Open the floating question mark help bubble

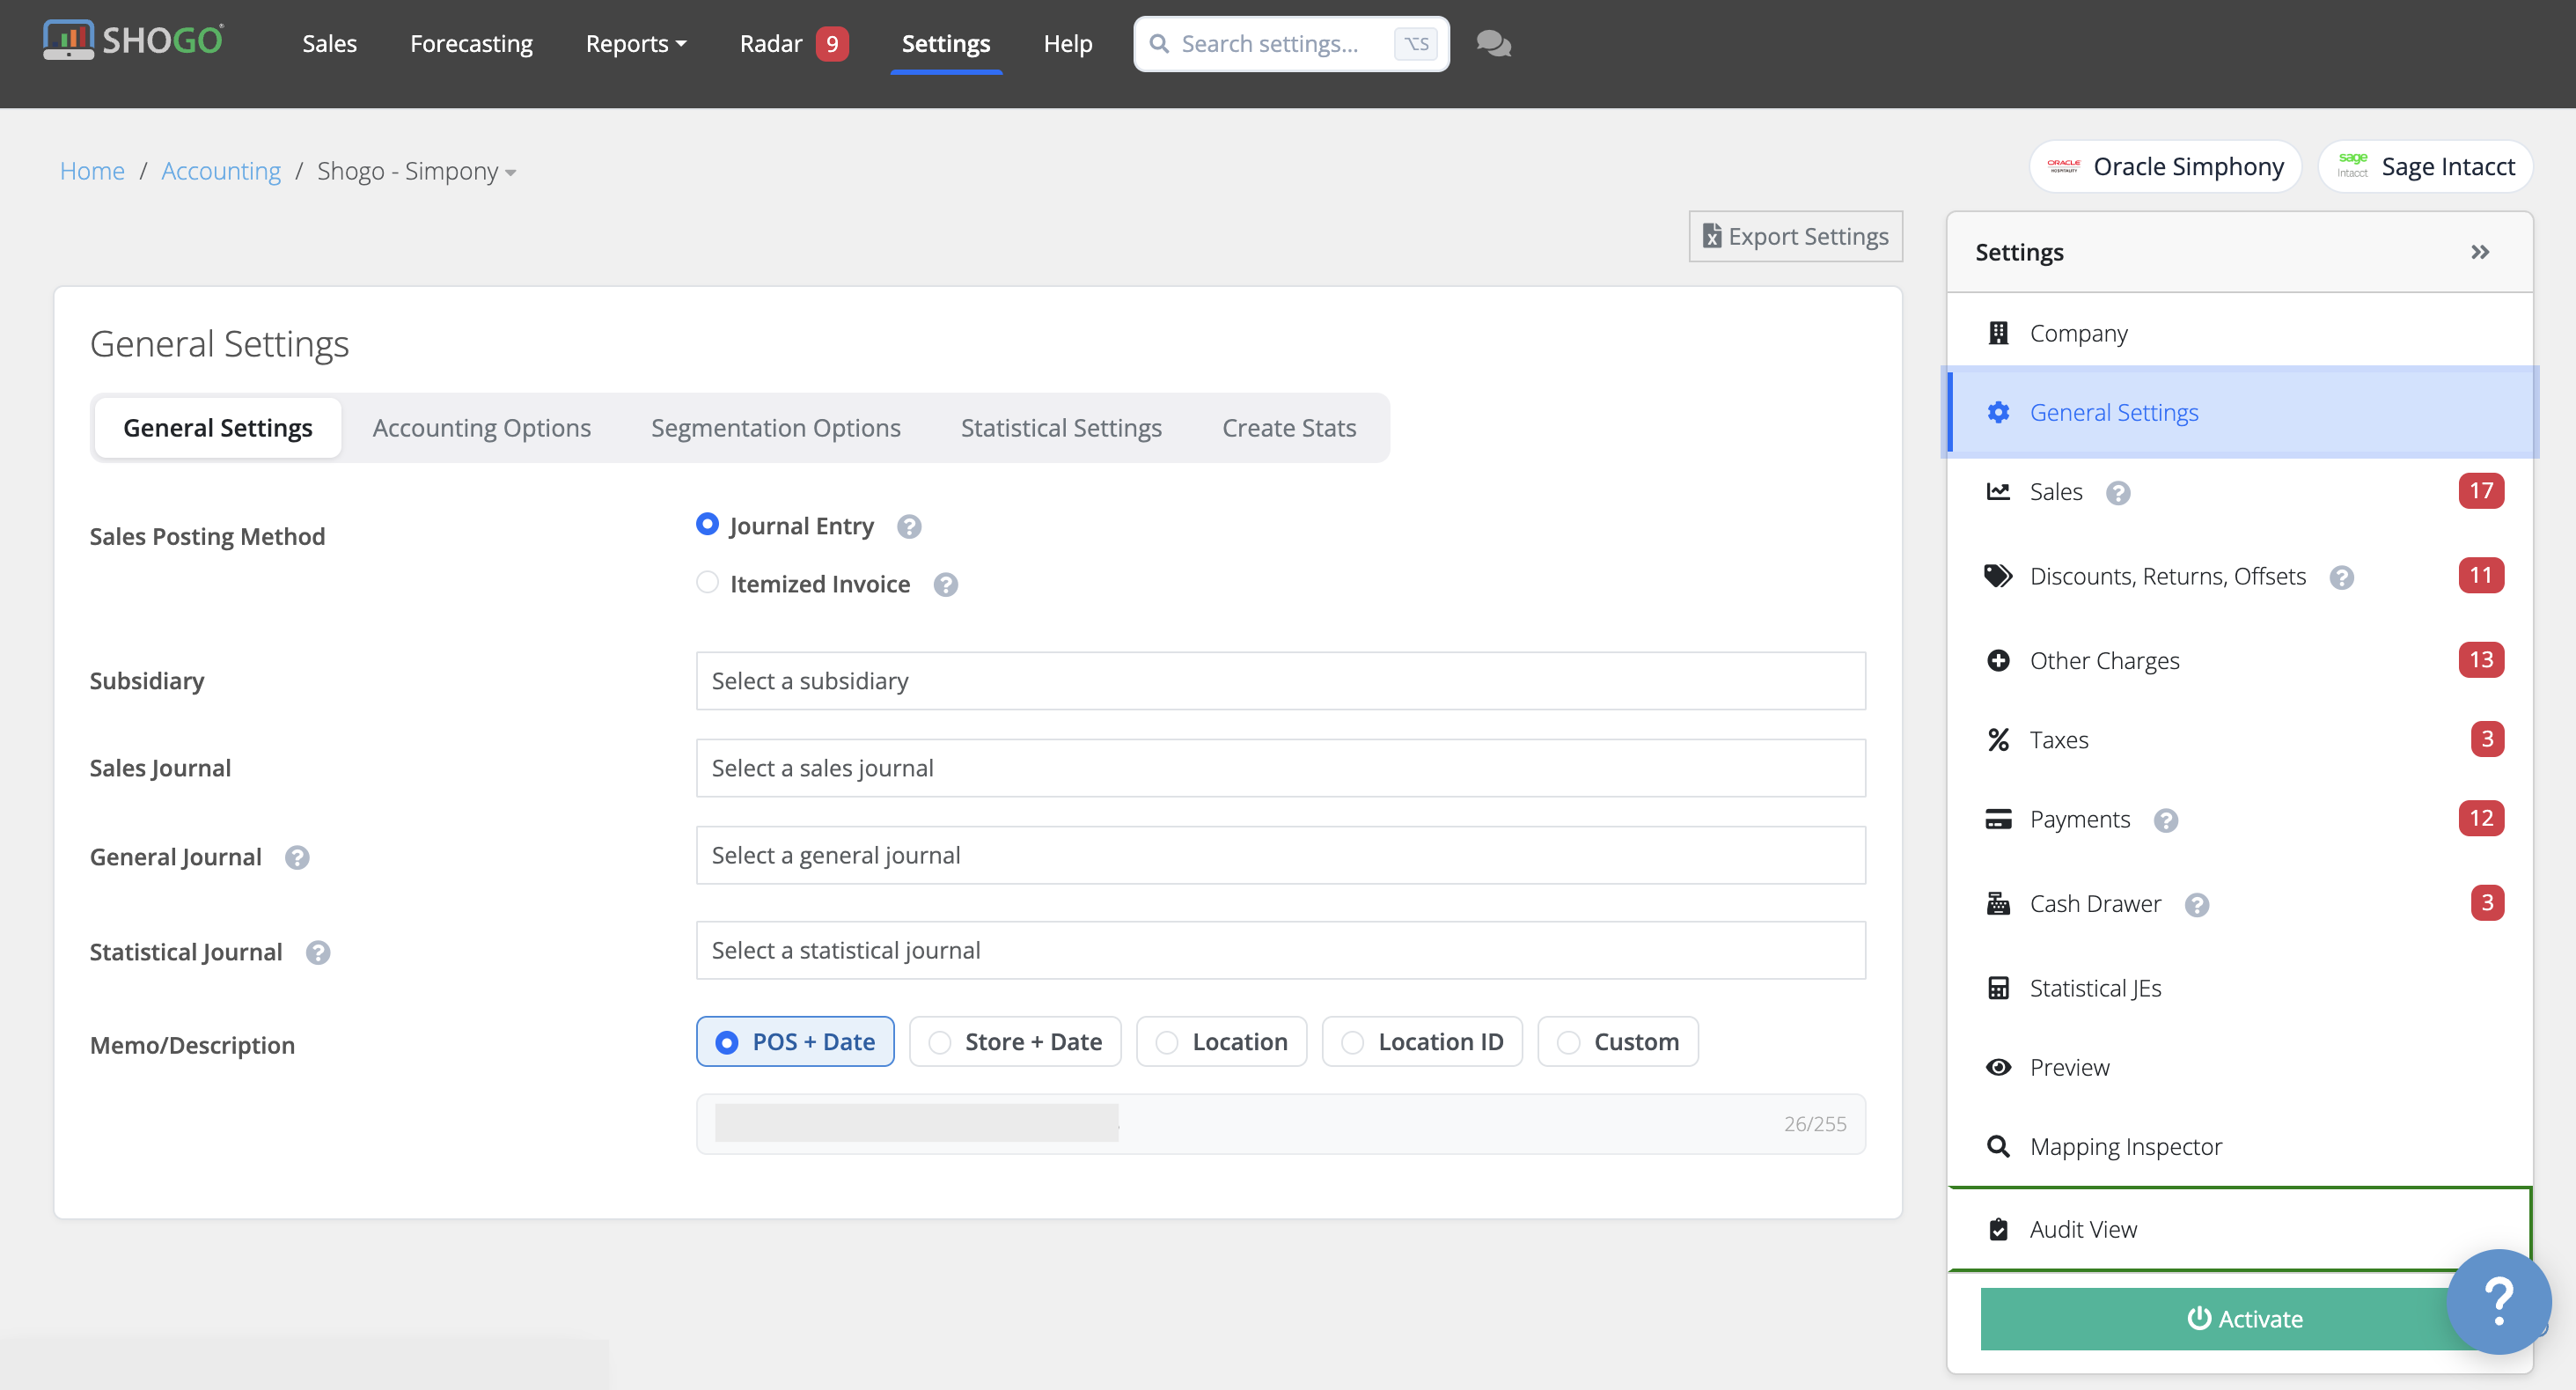[2498, 1301]
